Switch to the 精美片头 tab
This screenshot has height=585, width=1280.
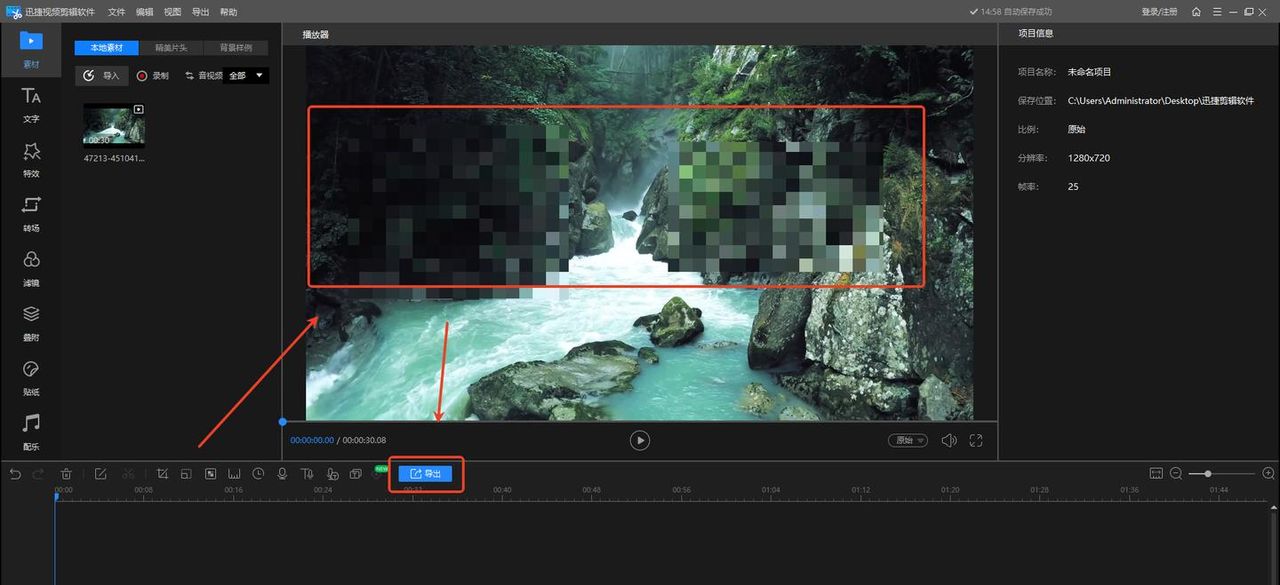click(171, 48)
